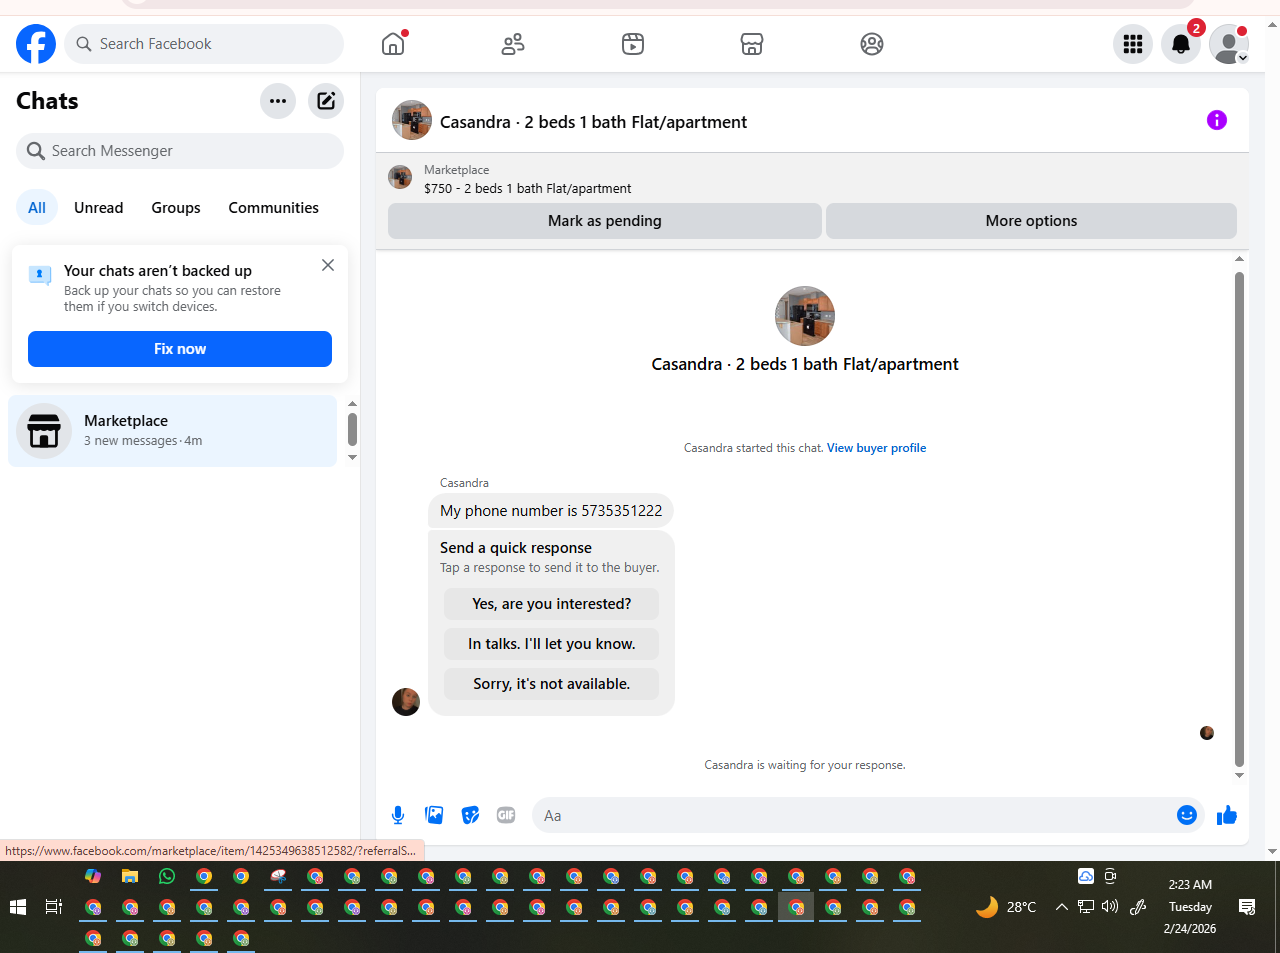The height and width of the screenshot is (953, 1280).
Task: Click the chat list scrollbar down arrow
Action: [352, 458]
